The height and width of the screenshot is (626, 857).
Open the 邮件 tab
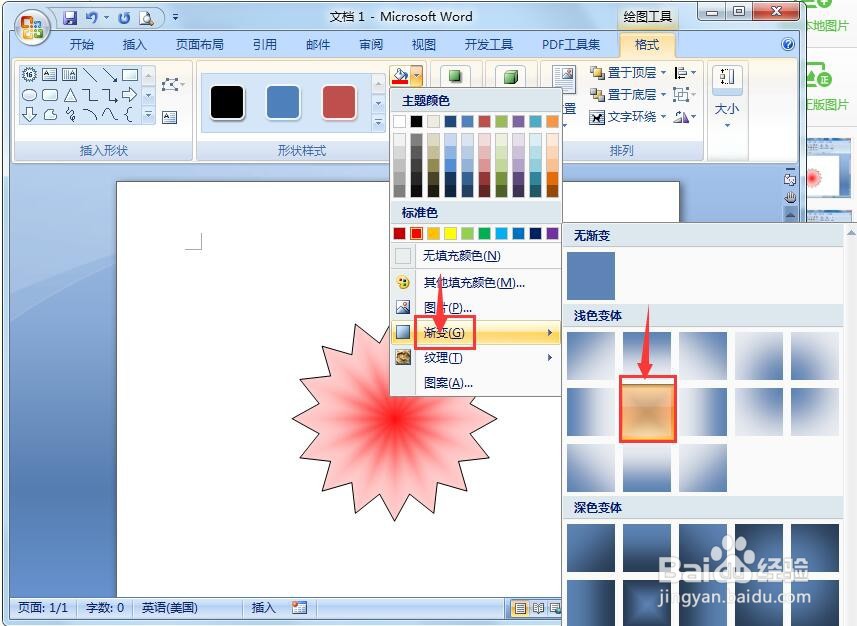click(x=318, y=45)
